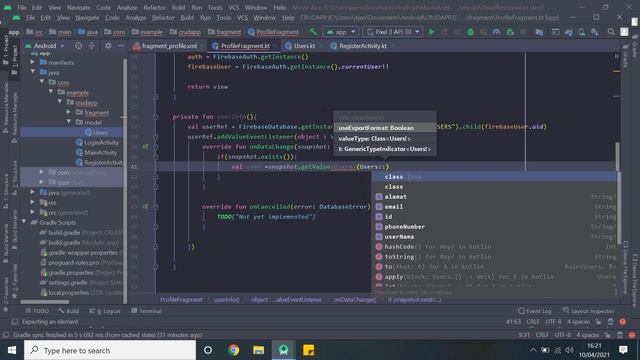Click the Windows taskbar search box

click(x=110, y=350)
